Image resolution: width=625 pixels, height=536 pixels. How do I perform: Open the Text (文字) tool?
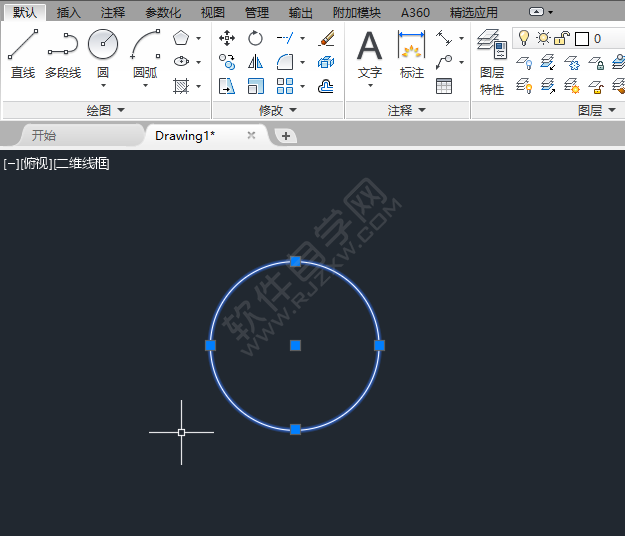(369, 54)
